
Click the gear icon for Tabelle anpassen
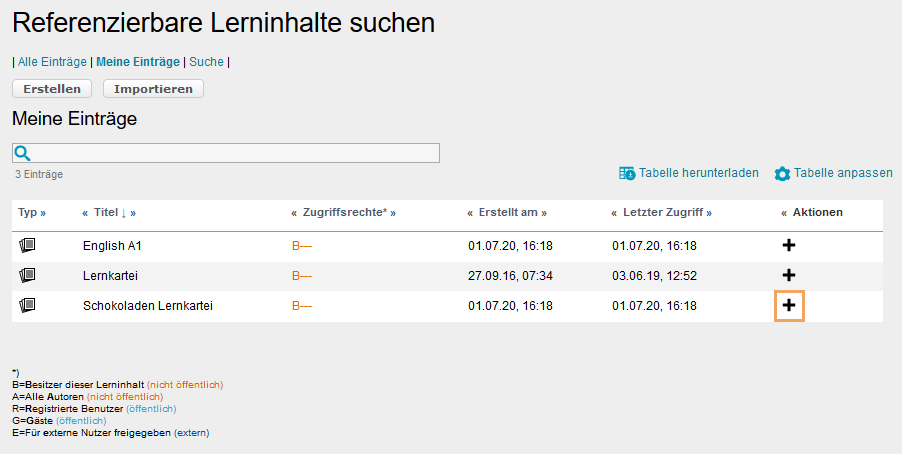(782, 174)
